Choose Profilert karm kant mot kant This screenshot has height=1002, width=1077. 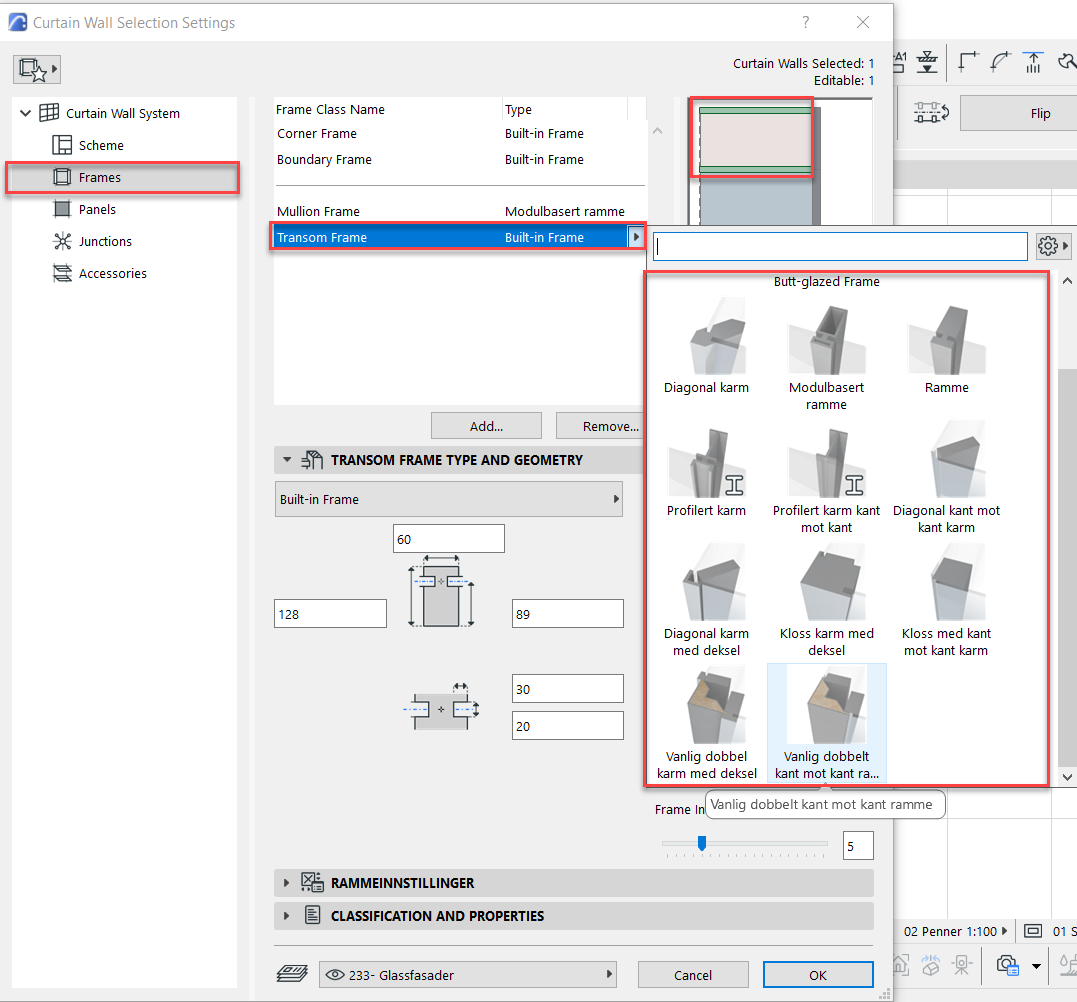pos(826,479)
